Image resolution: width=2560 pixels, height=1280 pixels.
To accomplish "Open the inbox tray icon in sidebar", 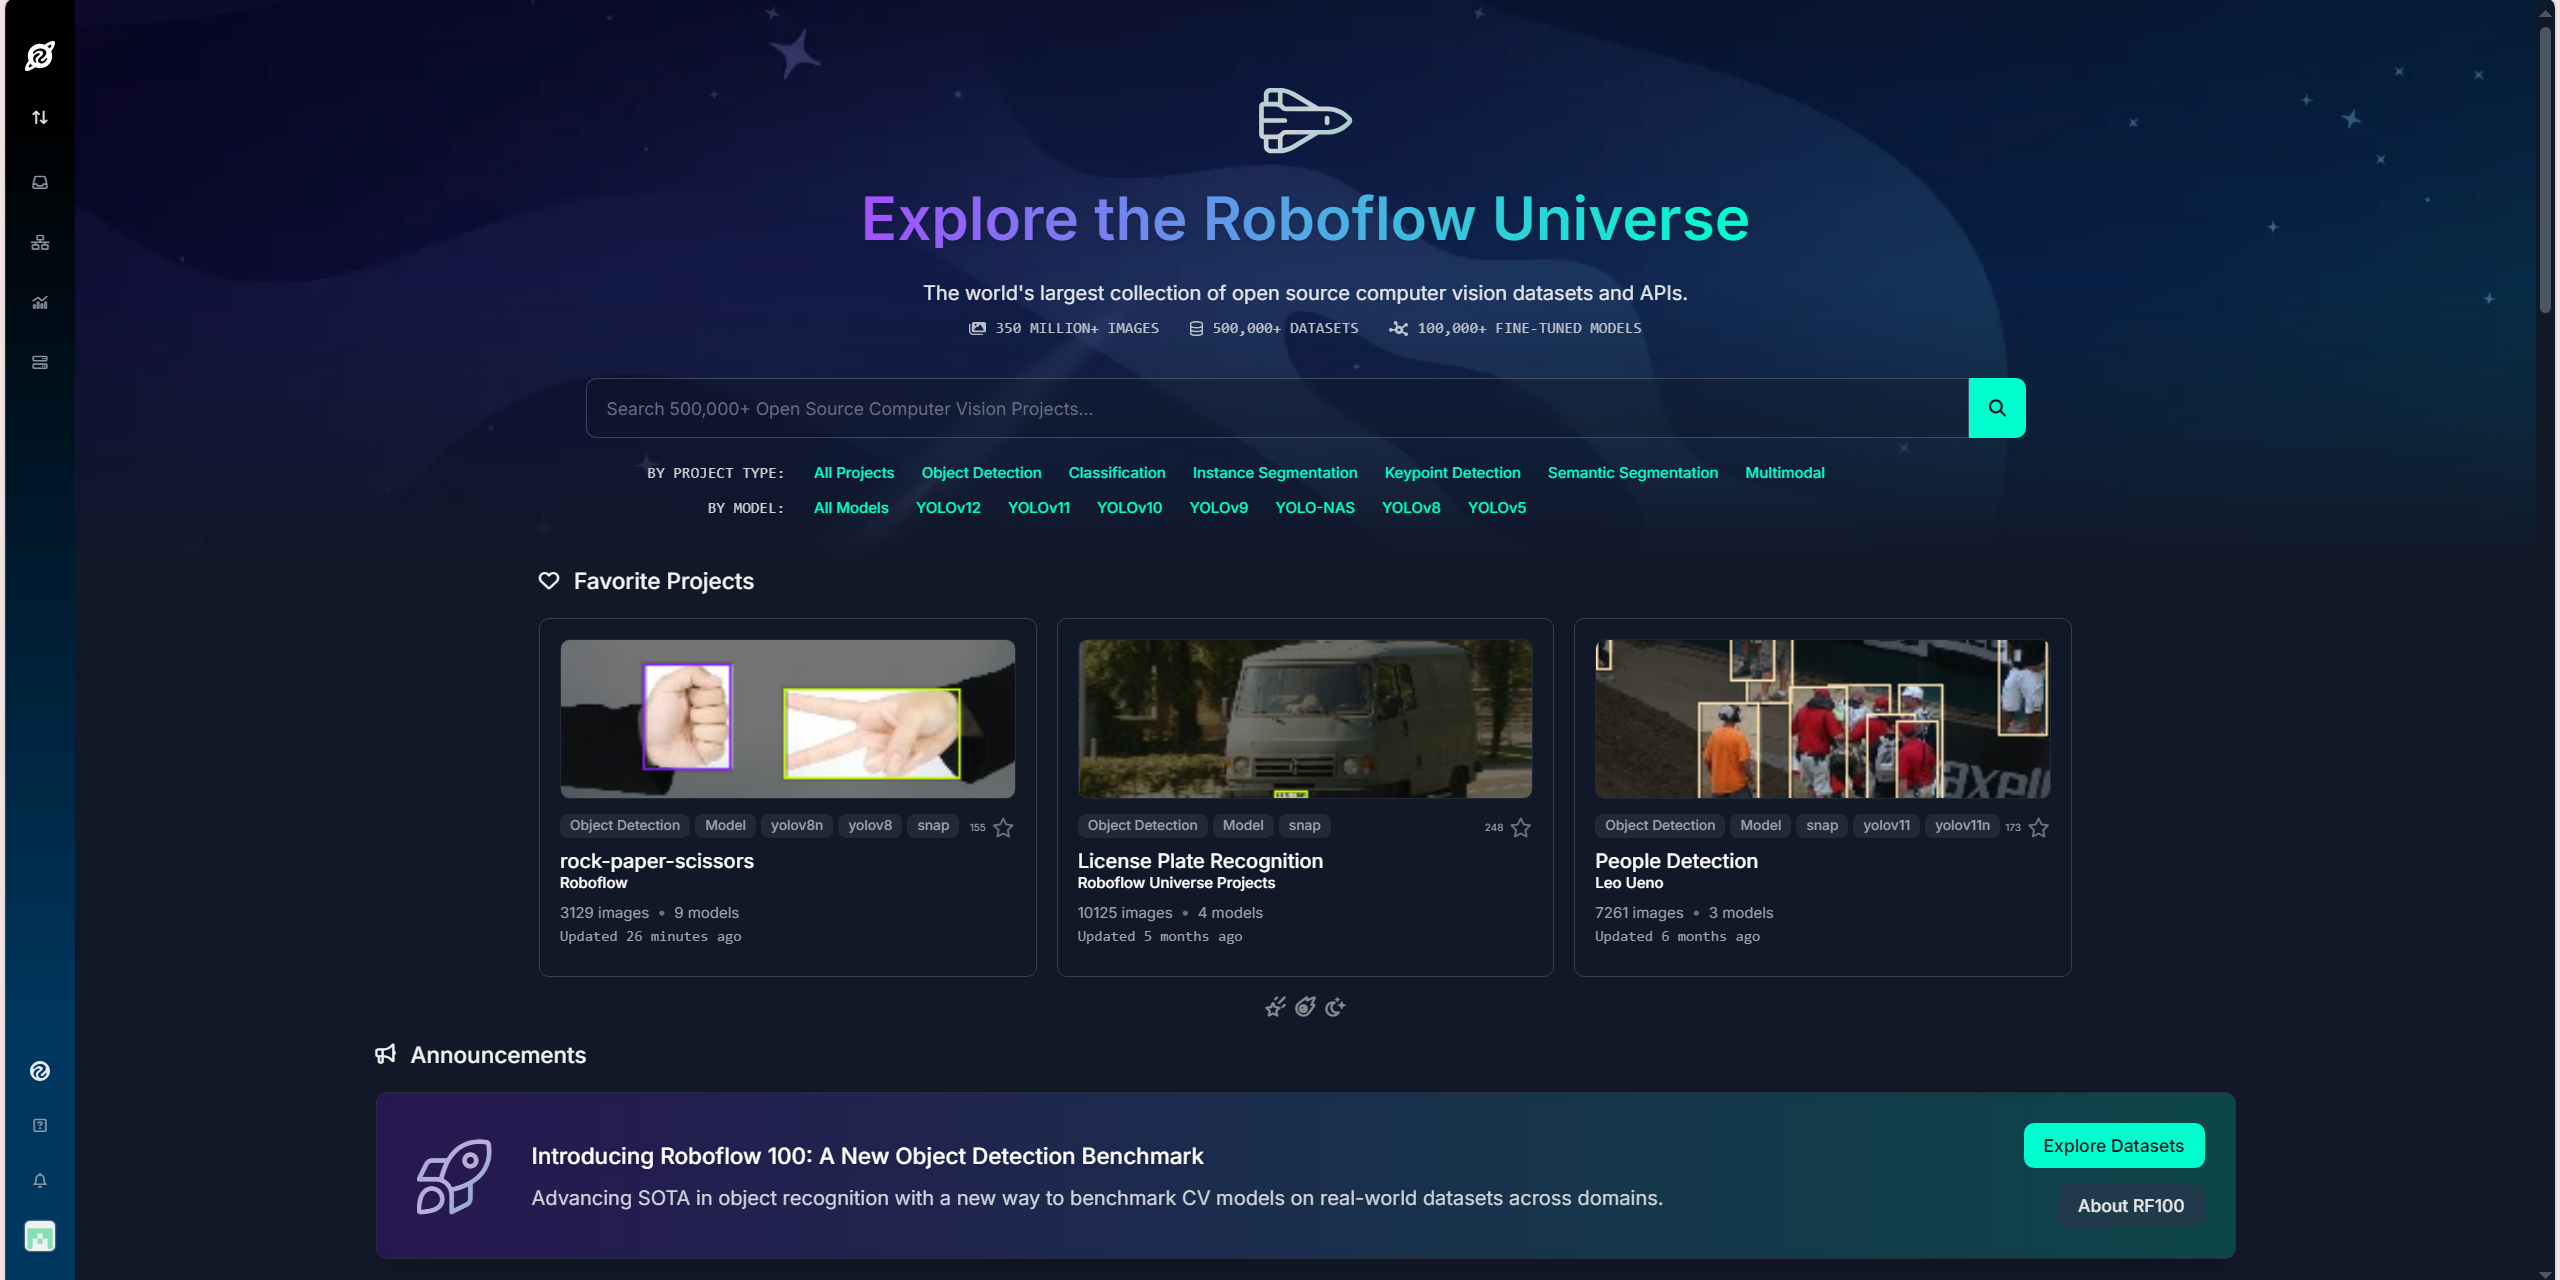I will tap(40, 182).
